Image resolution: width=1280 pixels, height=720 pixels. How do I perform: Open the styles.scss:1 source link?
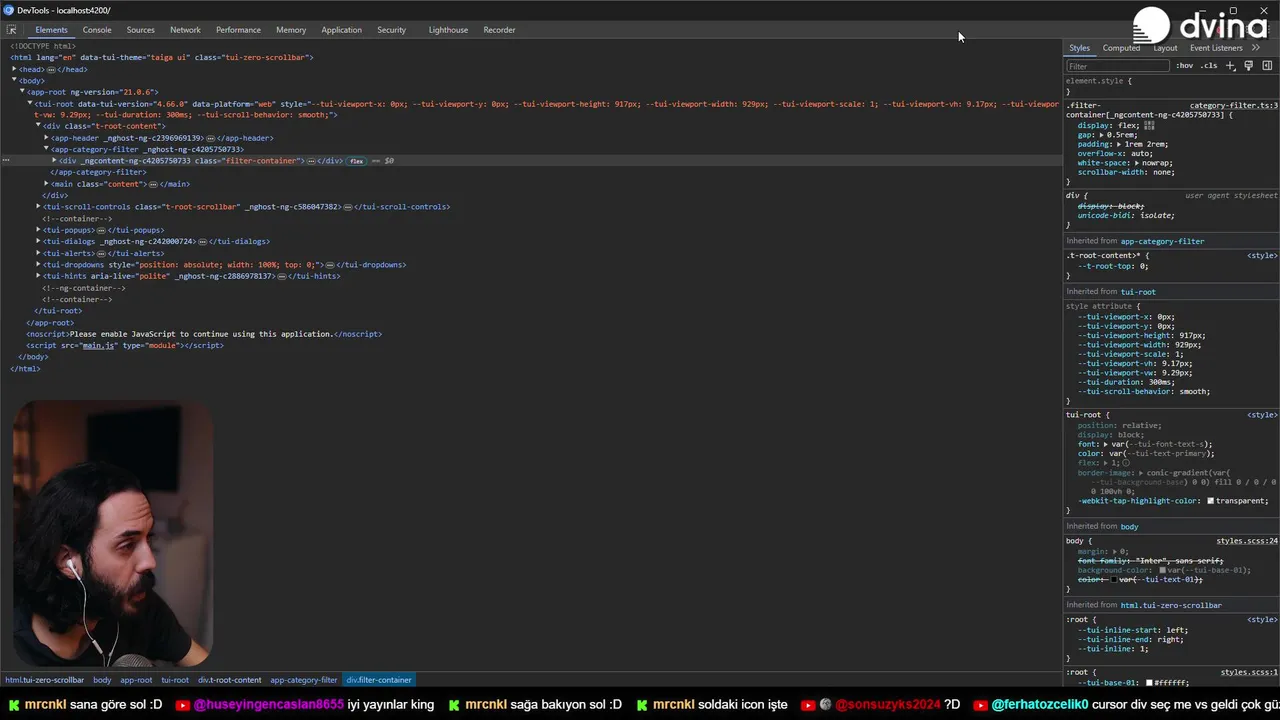click(x=1249, y=672)
